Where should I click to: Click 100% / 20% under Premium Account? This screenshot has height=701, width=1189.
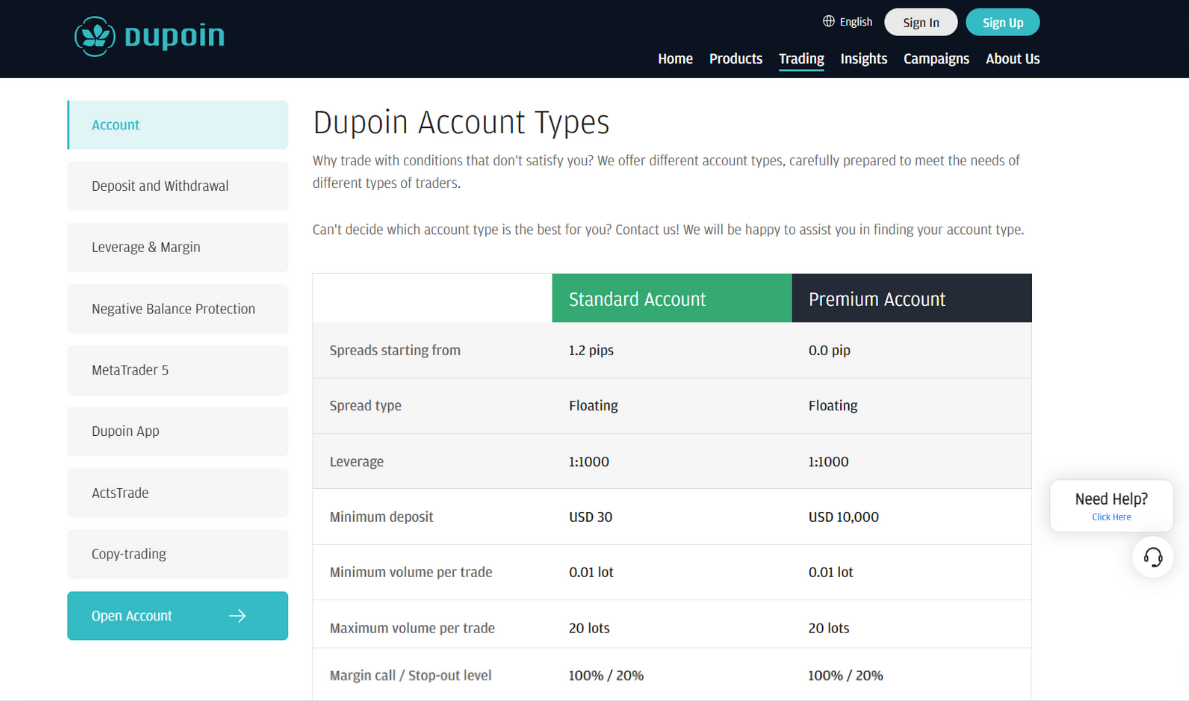(x=845, y=675)
